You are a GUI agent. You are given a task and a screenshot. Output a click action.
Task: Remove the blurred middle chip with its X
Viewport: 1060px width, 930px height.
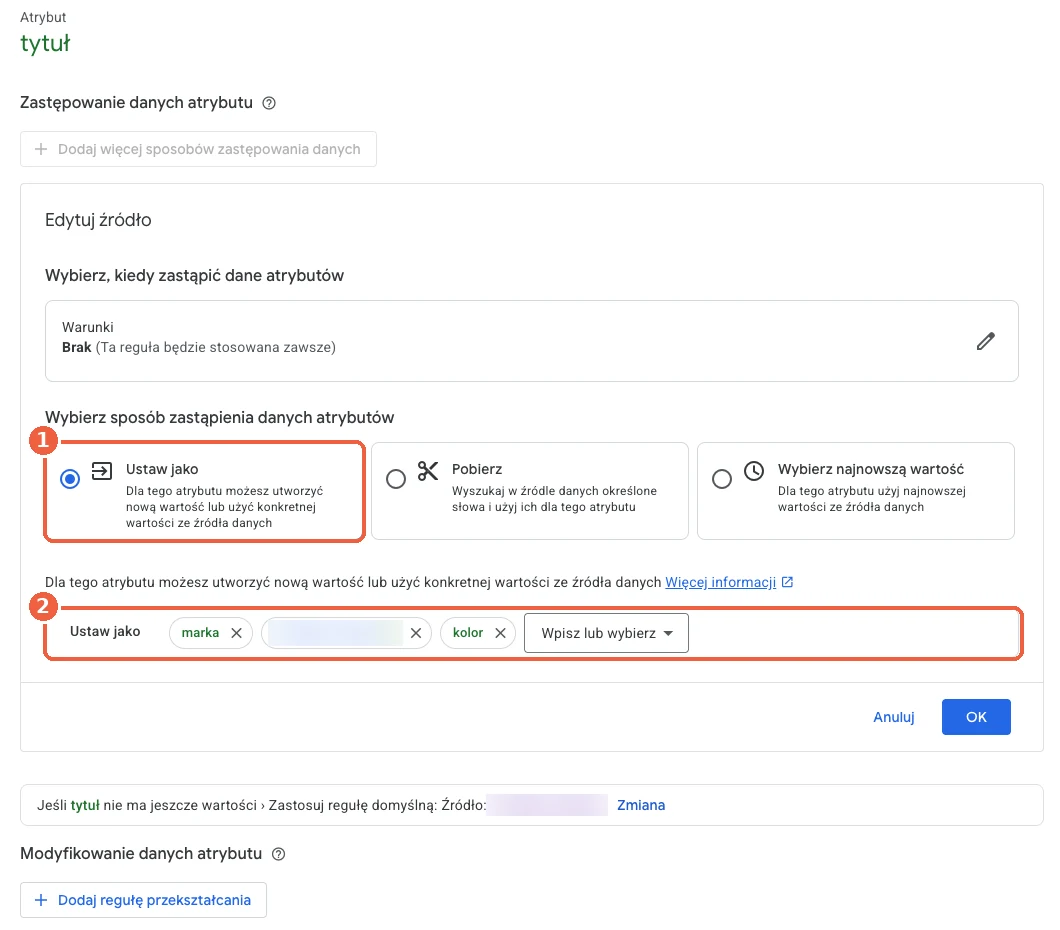click(416, 633)
